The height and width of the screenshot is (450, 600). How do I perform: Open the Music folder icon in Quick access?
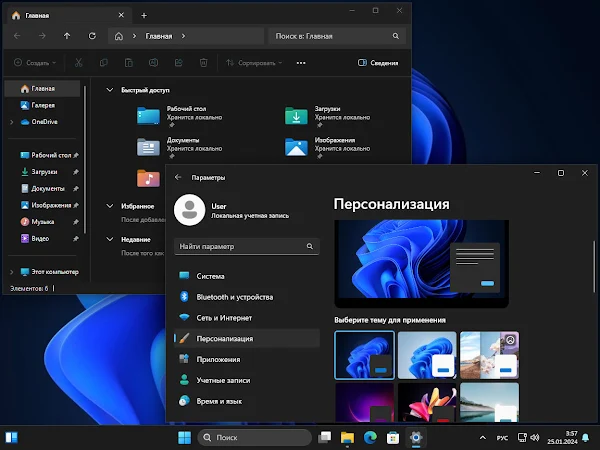[148, 178]
